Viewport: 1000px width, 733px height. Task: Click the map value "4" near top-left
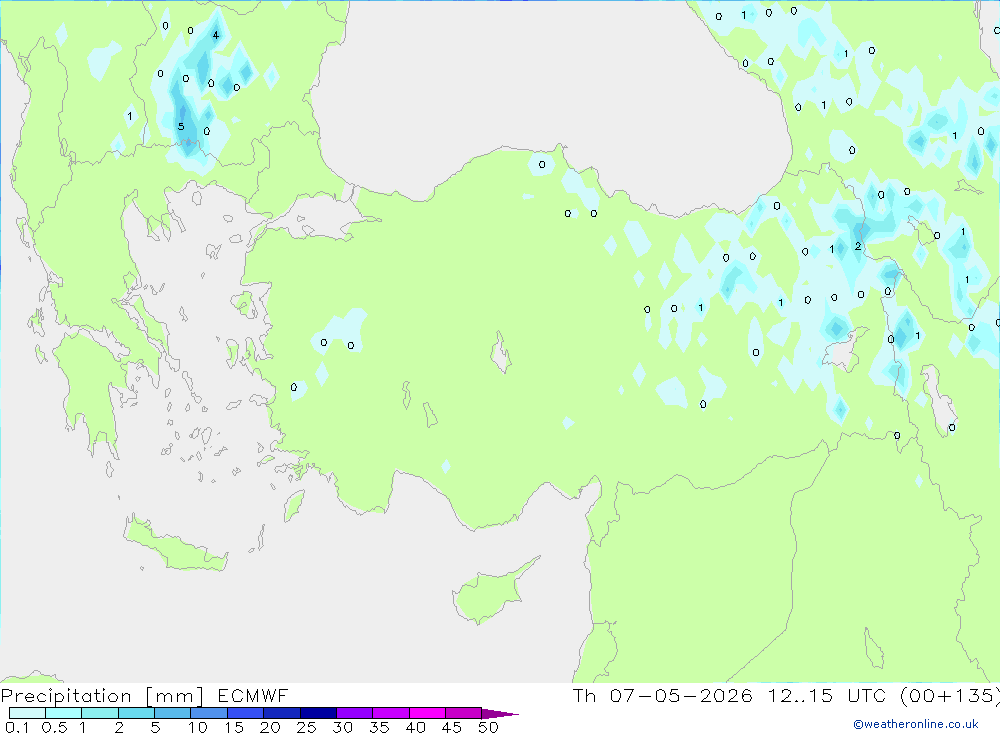[x=216, y=35]
